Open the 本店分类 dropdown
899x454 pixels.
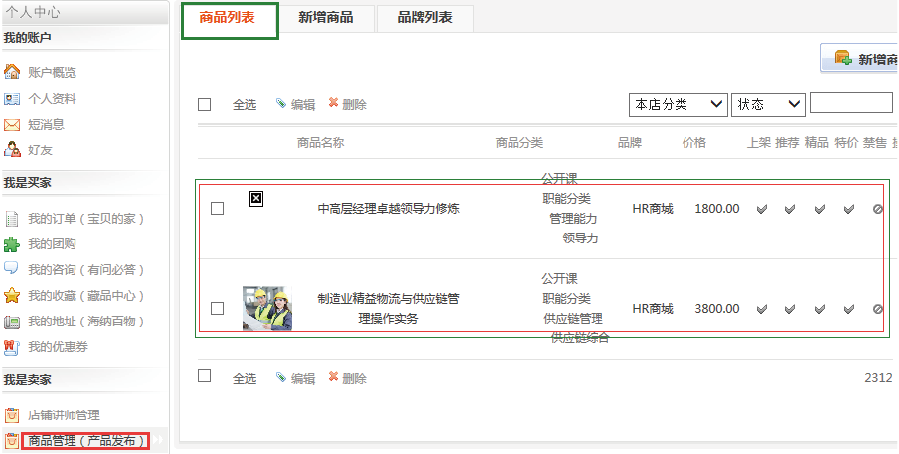click(x=677, y=104)
